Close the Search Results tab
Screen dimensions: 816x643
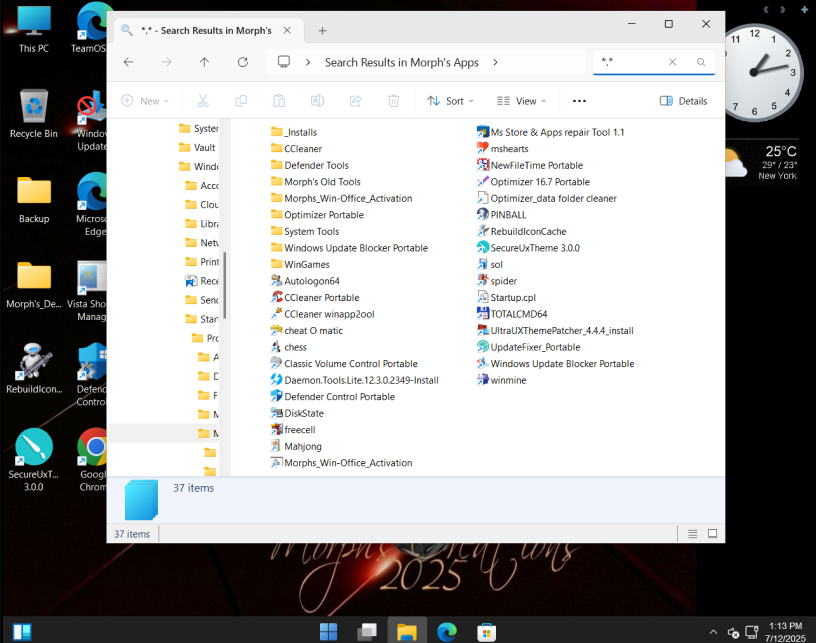point(287,31)
